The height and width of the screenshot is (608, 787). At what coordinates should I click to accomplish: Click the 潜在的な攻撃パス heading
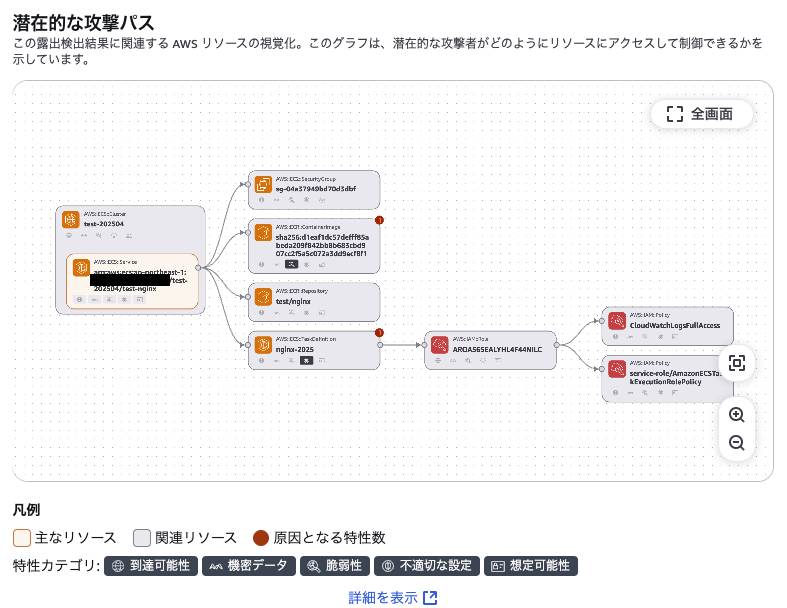coord(83,23)
